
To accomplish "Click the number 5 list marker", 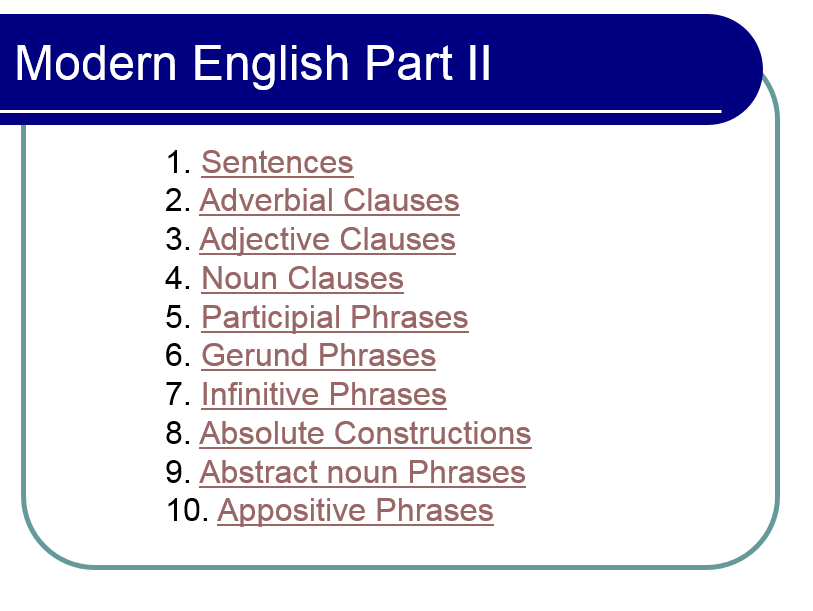I will coord(178,317).
